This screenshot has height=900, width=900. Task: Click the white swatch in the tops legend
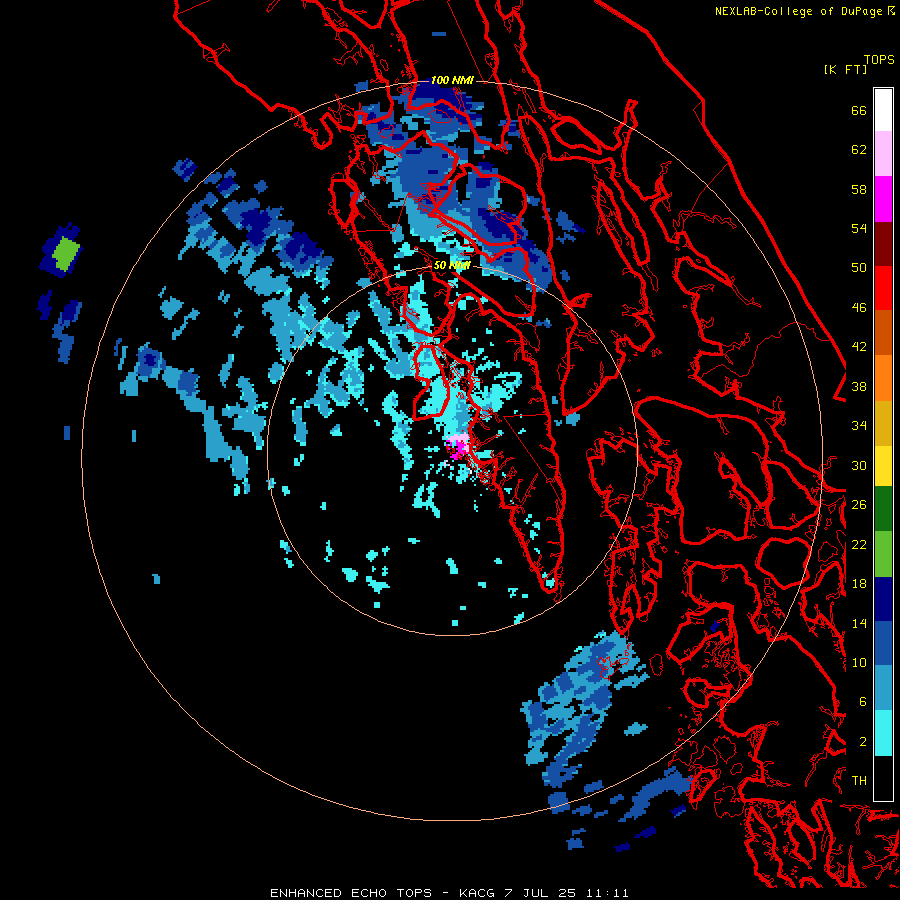point(883,110)
